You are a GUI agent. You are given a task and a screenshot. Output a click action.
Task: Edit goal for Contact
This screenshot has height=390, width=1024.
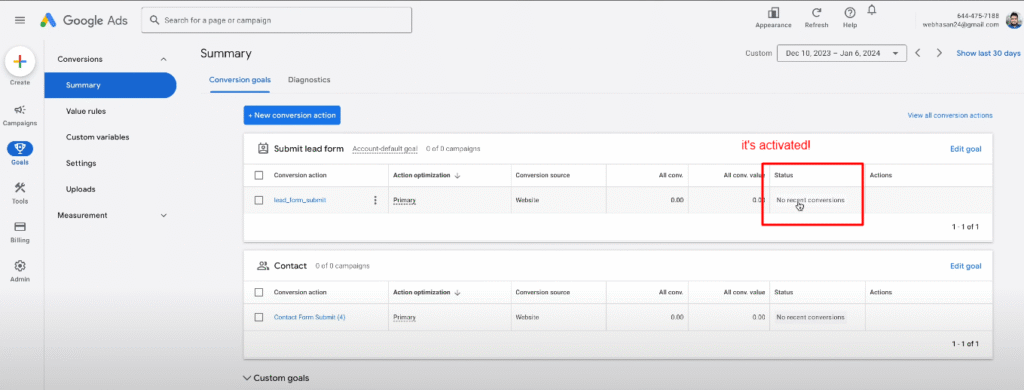pyautogui.click(x=965, y=266)
